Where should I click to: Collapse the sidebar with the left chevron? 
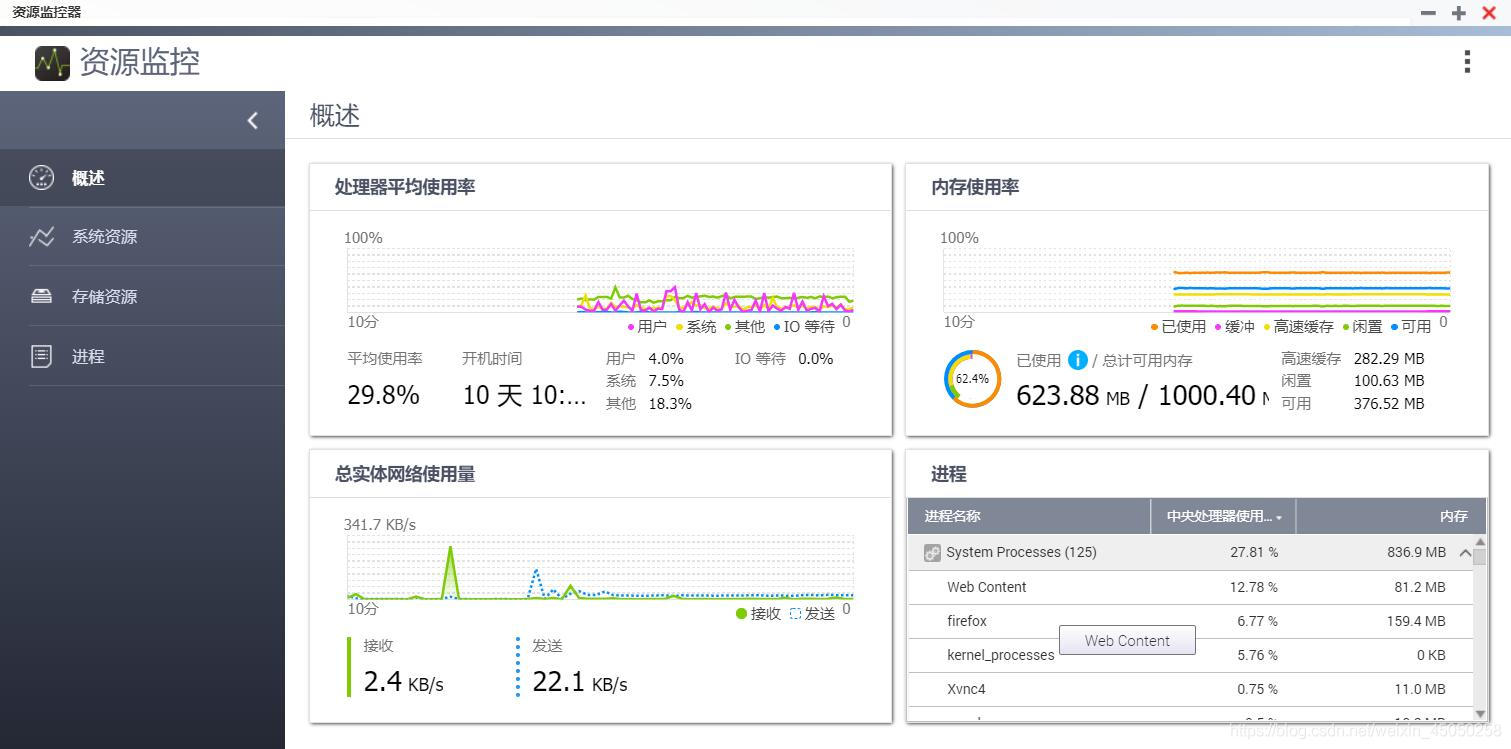253,121
